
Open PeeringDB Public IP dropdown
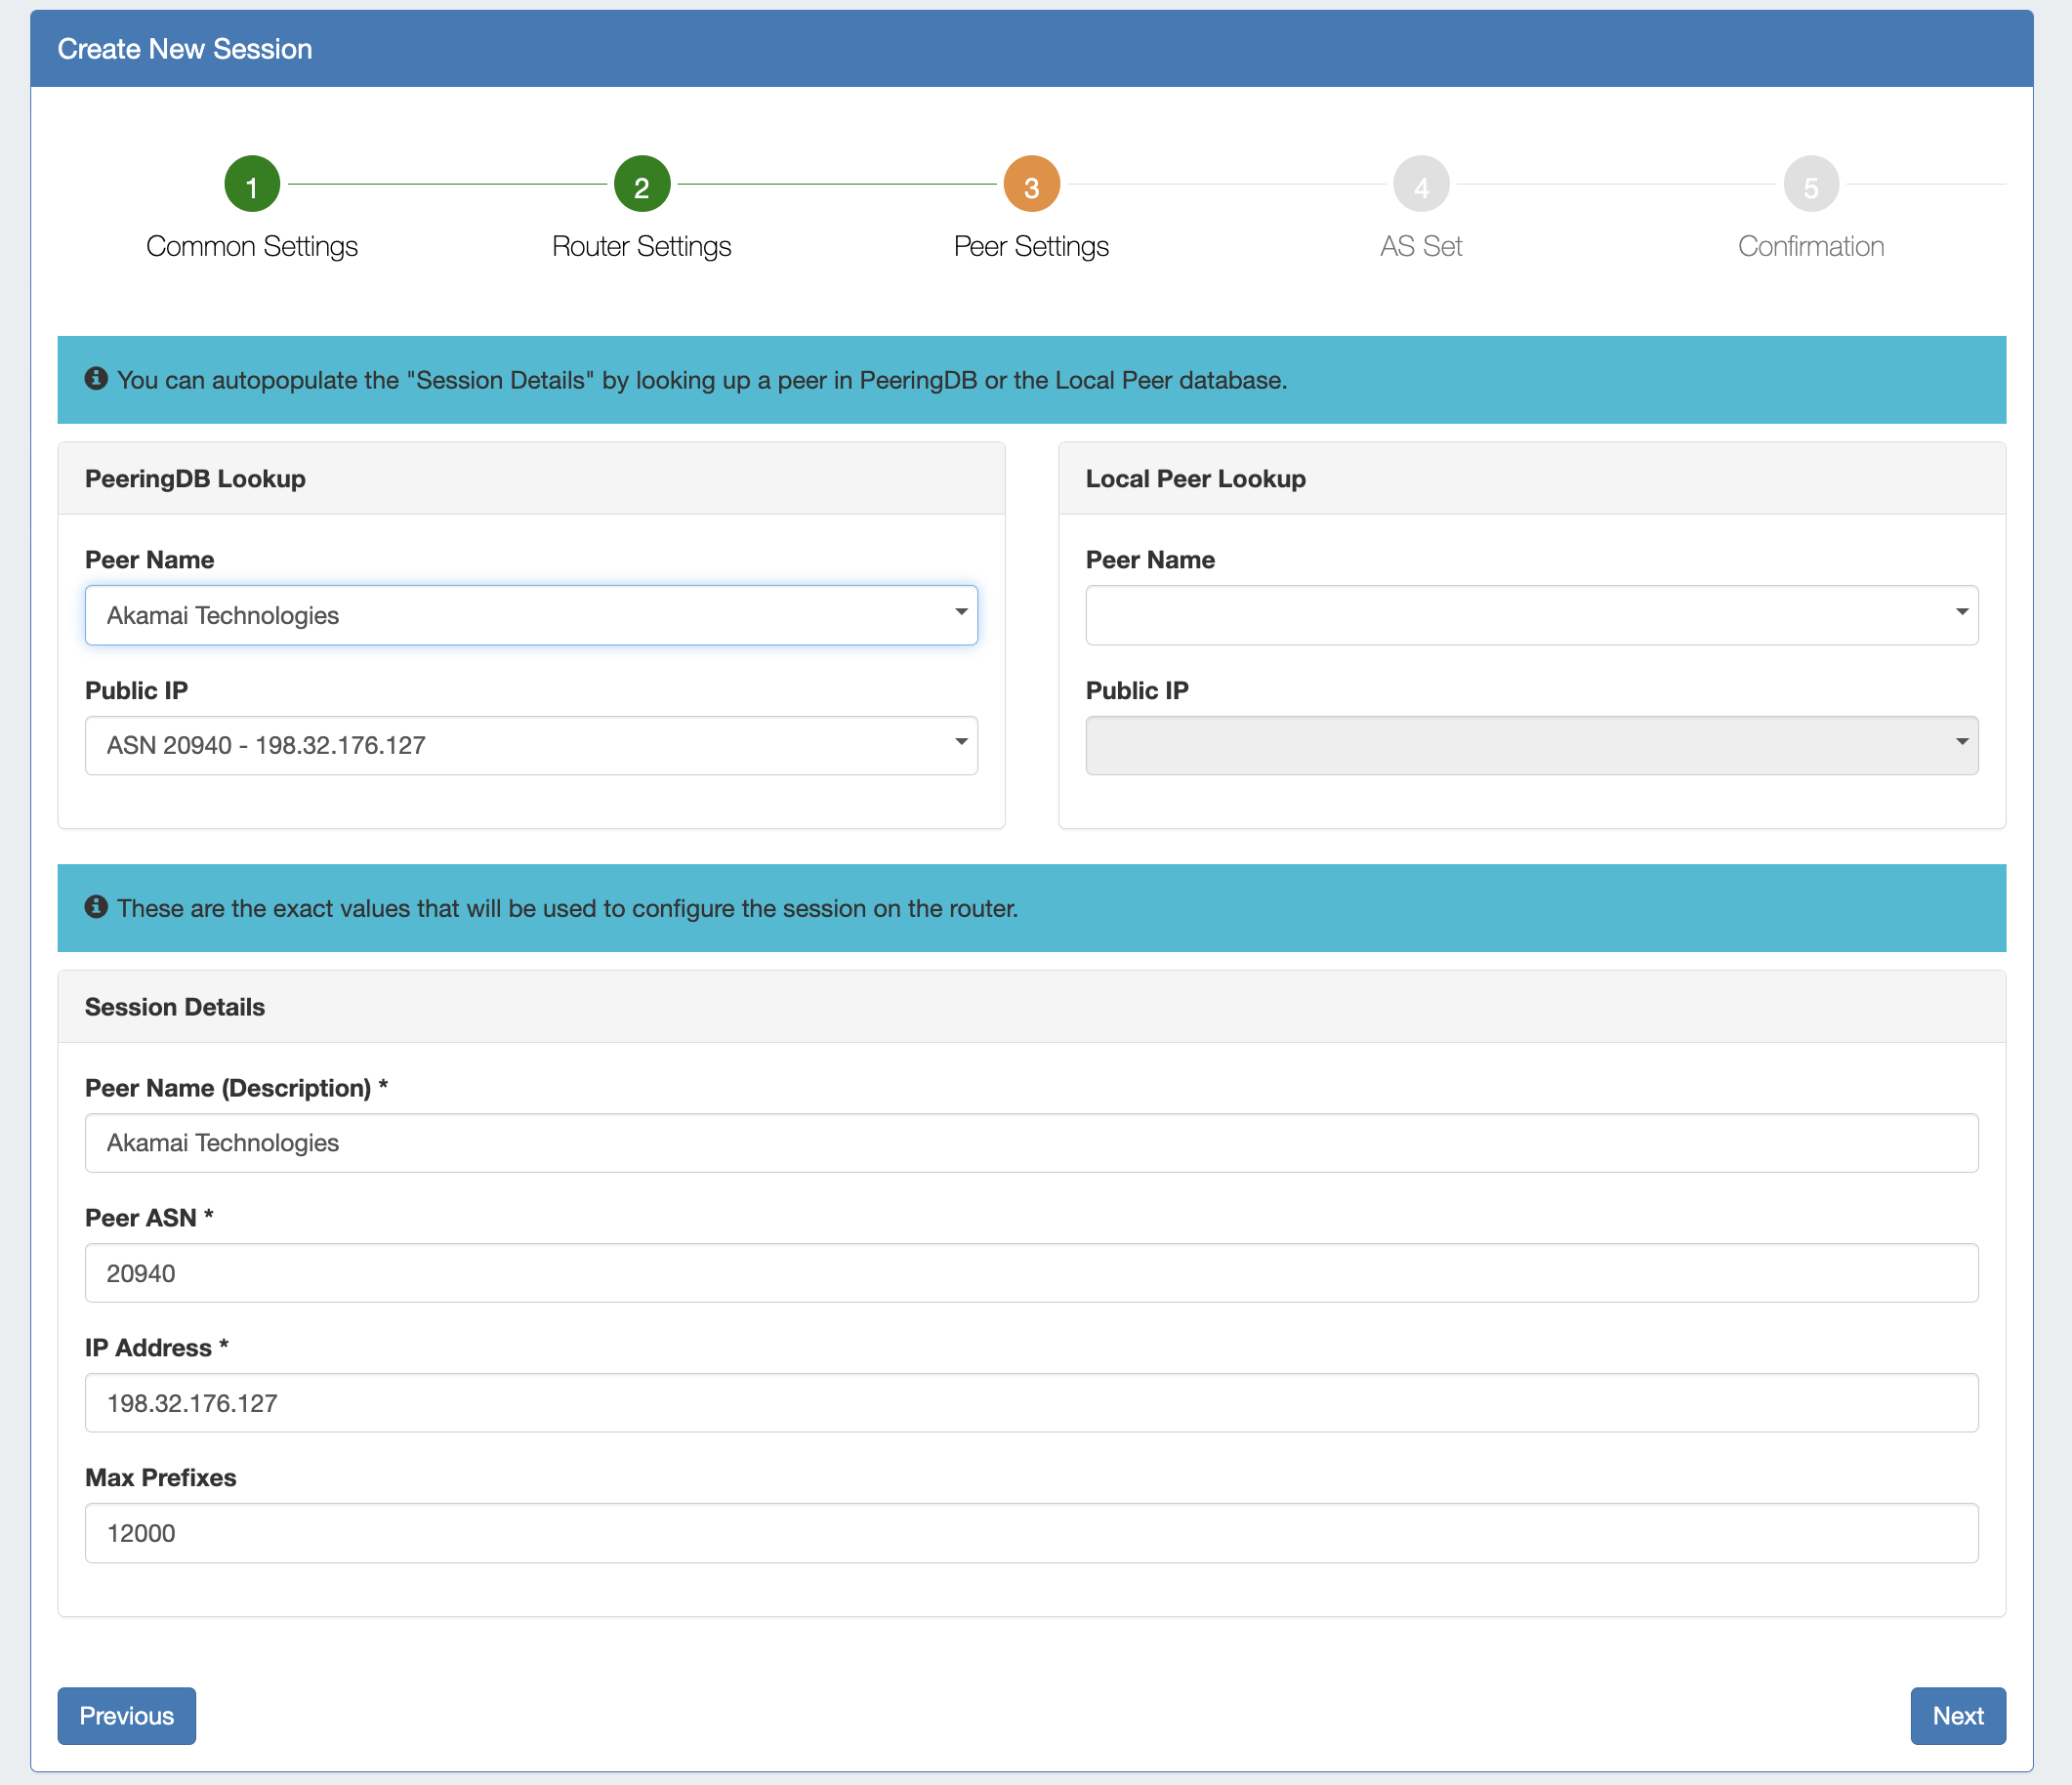531,745
